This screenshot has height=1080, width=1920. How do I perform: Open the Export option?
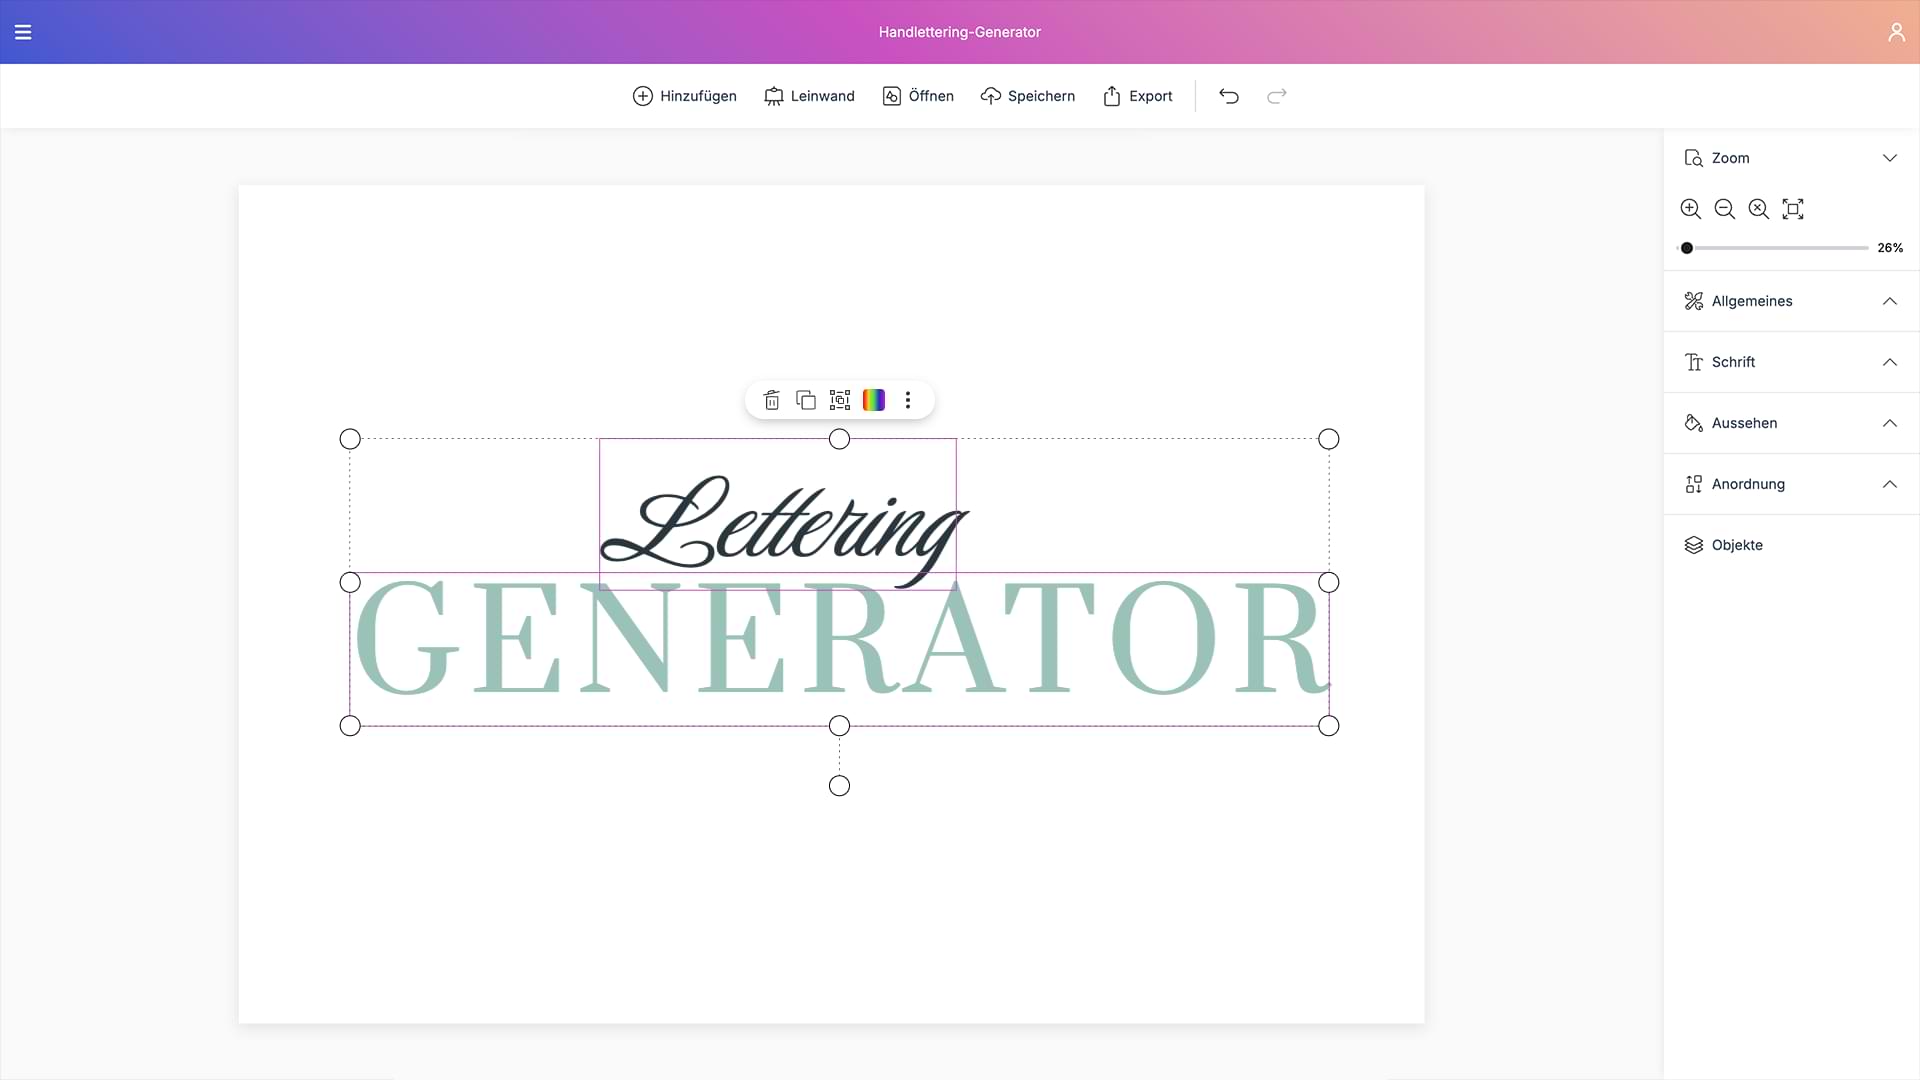click(1137, 96)
